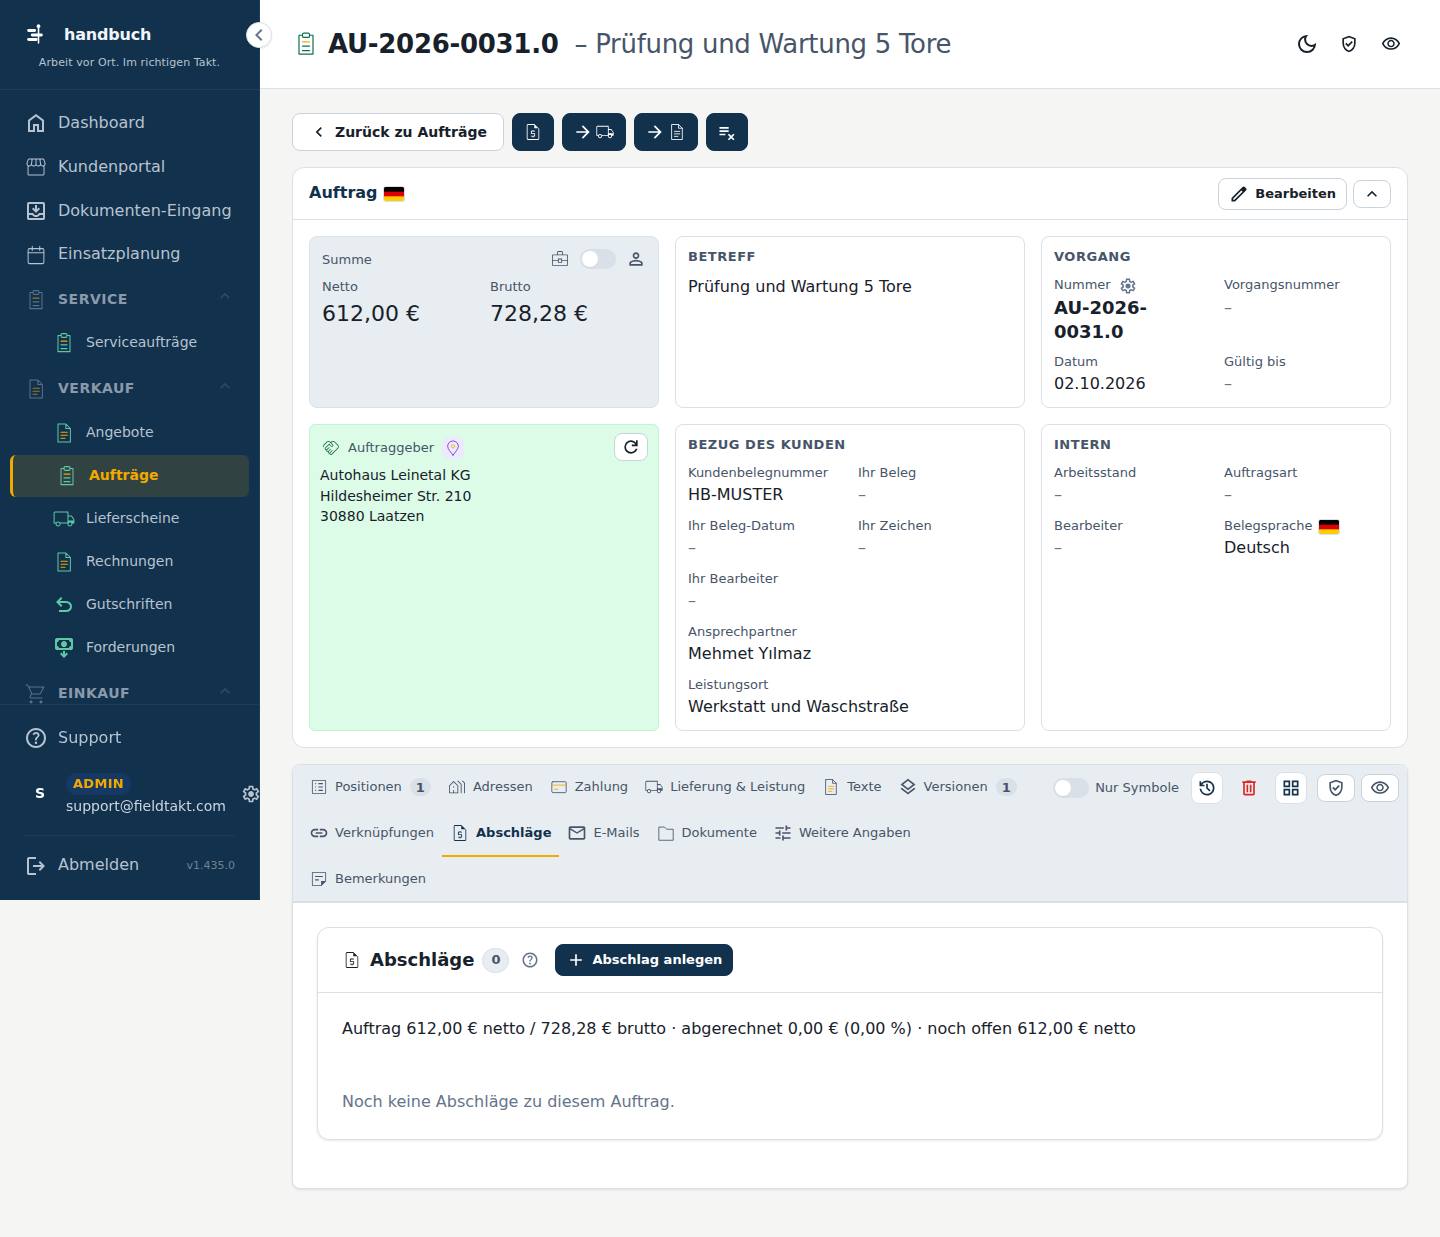The image size is (1440, 1237).
Task: Open user settings gear beside support@fieldtakt.com
Action: pyautogui.click(x=251, y=794)
